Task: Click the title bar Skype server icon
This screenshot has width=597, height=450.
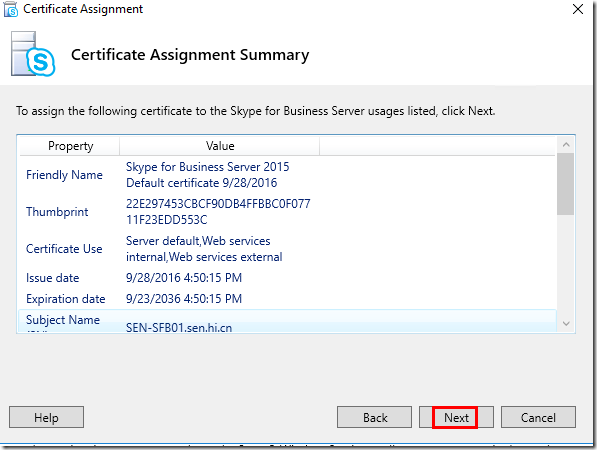Action: (x=11, y=9)
